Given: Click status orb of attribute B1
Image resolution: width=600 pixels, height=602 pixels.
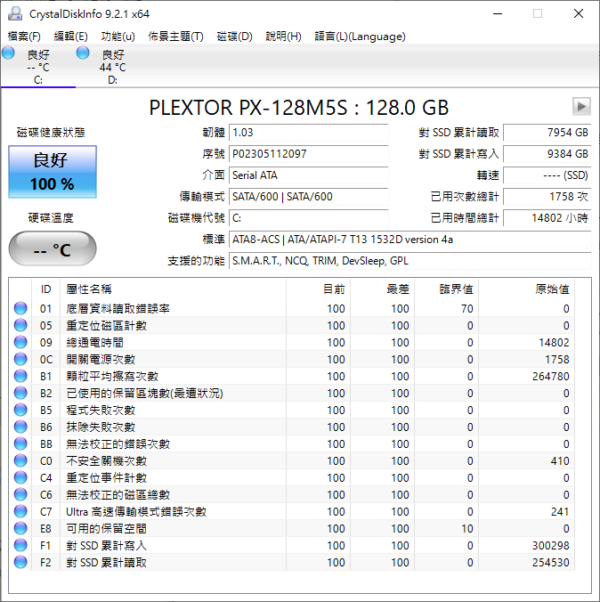Looking at the screenshot, I should [x=20, y=376].
